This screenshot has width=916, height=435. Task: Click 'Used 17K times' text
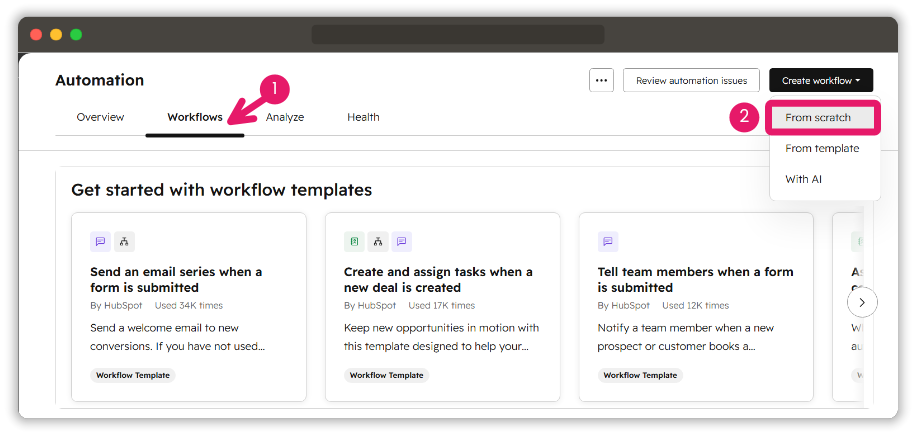pyautogui.click(x=442, y=305)
